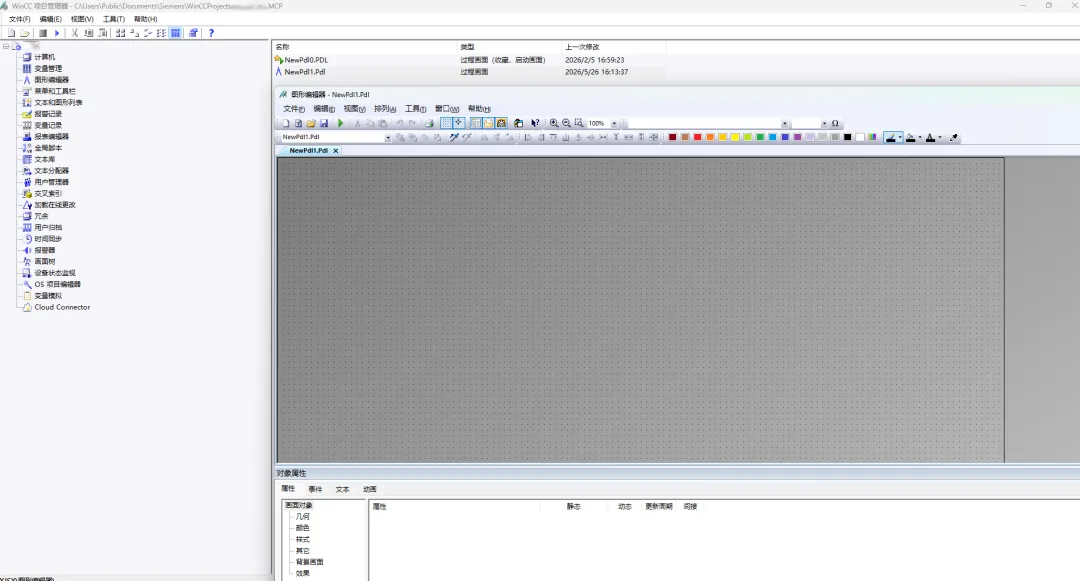Toggle the snap to grid button
1080x581 pixels.
click(x=459, y=123)
